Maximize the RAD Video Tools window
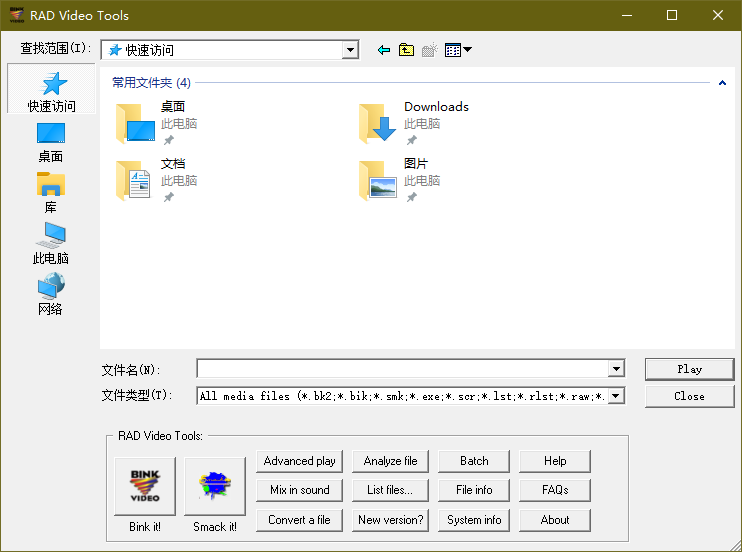The height and width of the screenshot is (552, 742). (672, 15)
